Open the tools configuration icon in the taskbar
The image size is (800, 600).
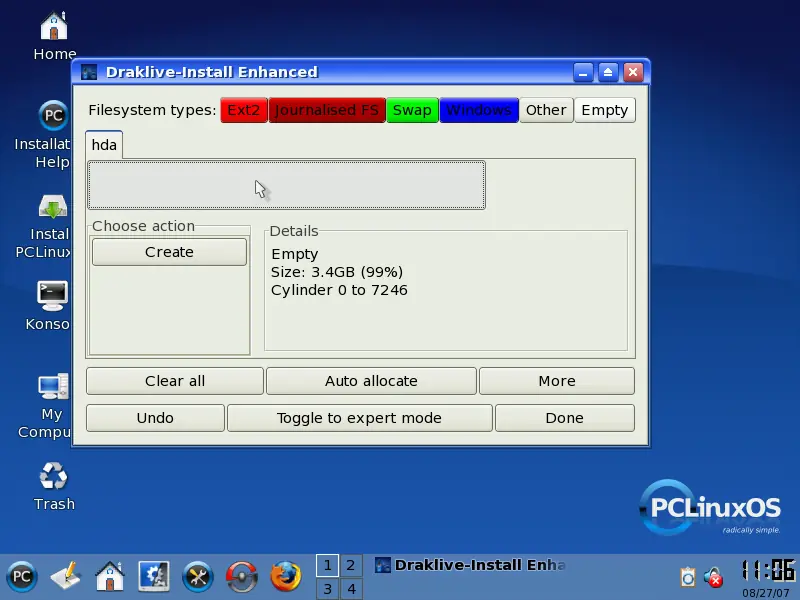coord(198,577)
